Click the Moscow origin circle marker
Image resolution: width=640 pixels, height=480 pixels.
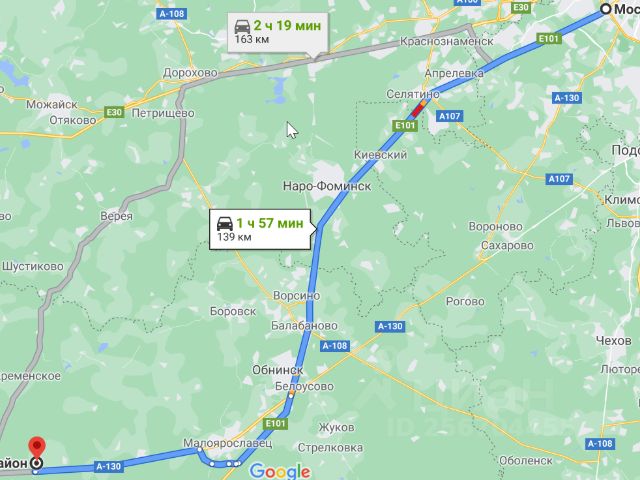606,9
